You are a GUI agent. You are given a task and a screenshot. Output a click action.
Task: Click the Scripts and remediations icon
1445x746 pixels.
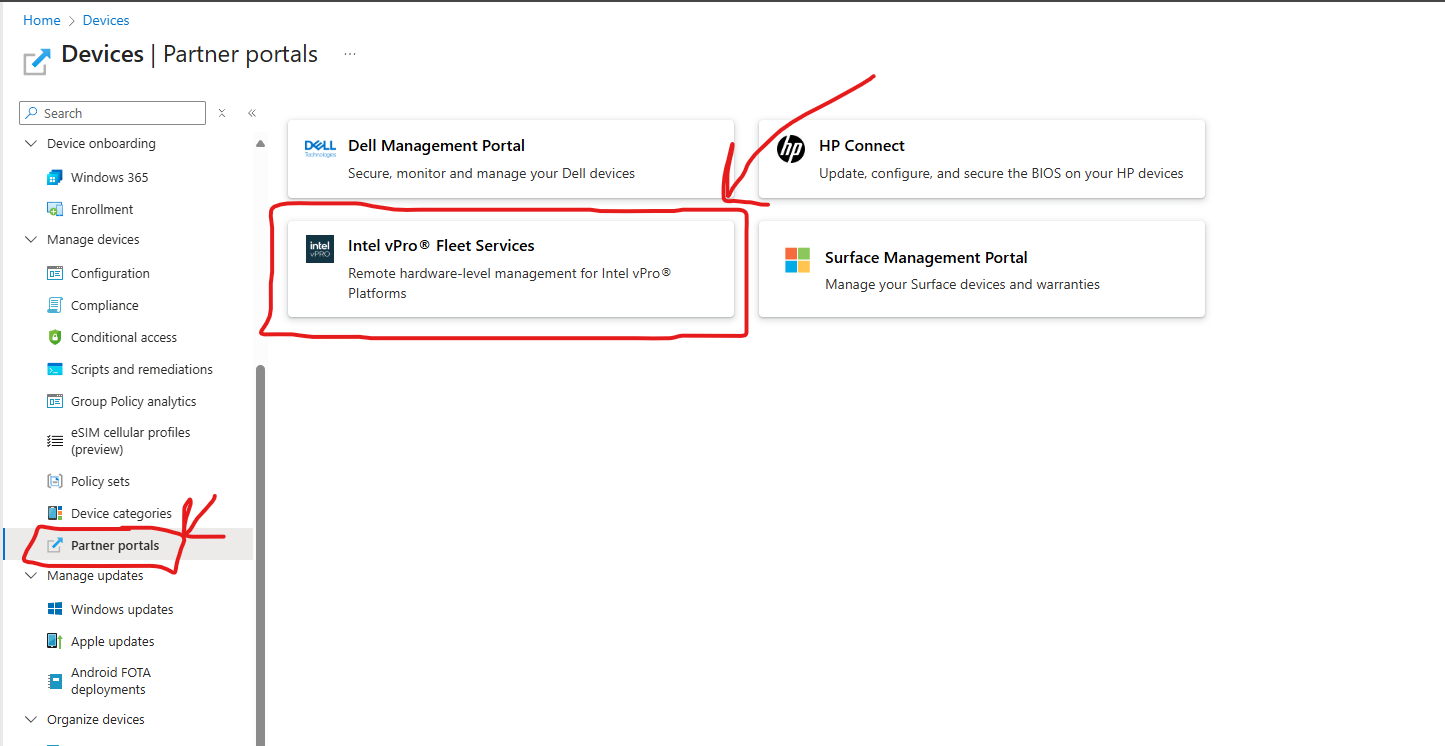tap(55, 369)
